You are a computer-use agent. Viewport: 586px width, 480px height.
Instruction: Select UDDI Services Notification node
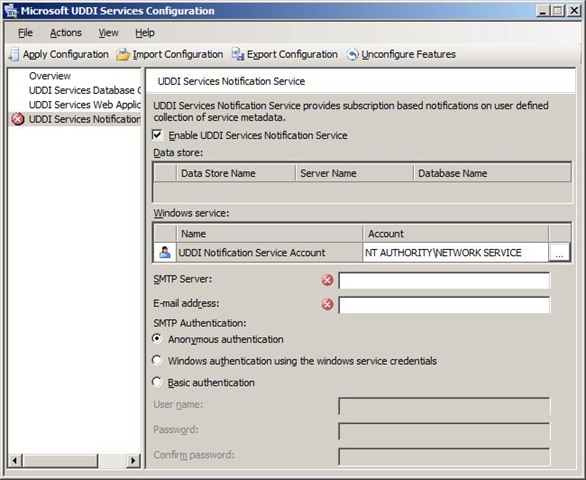coord(85,119)
